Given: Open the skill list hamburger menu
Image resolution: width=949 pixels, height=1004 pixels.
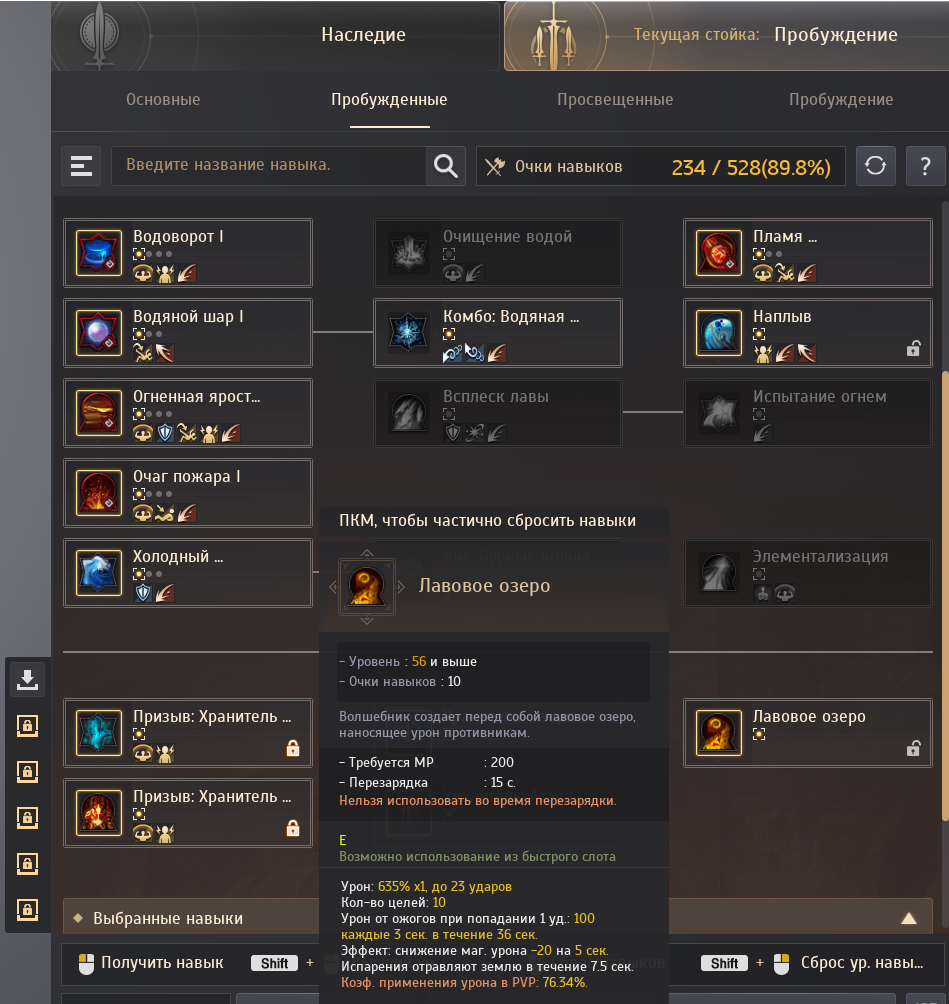Looking at the screenshot, I should pyautogui.click(x=81, y=166).
